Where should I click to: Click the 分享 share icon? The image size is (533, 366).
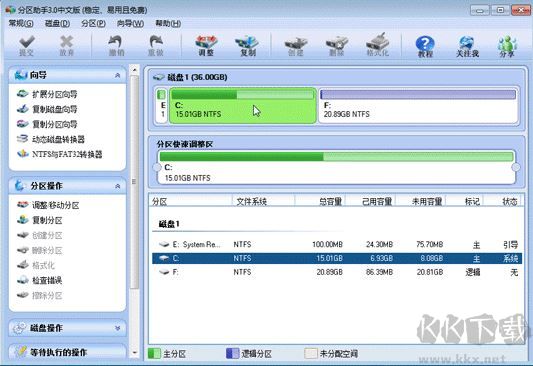[507, 46]
